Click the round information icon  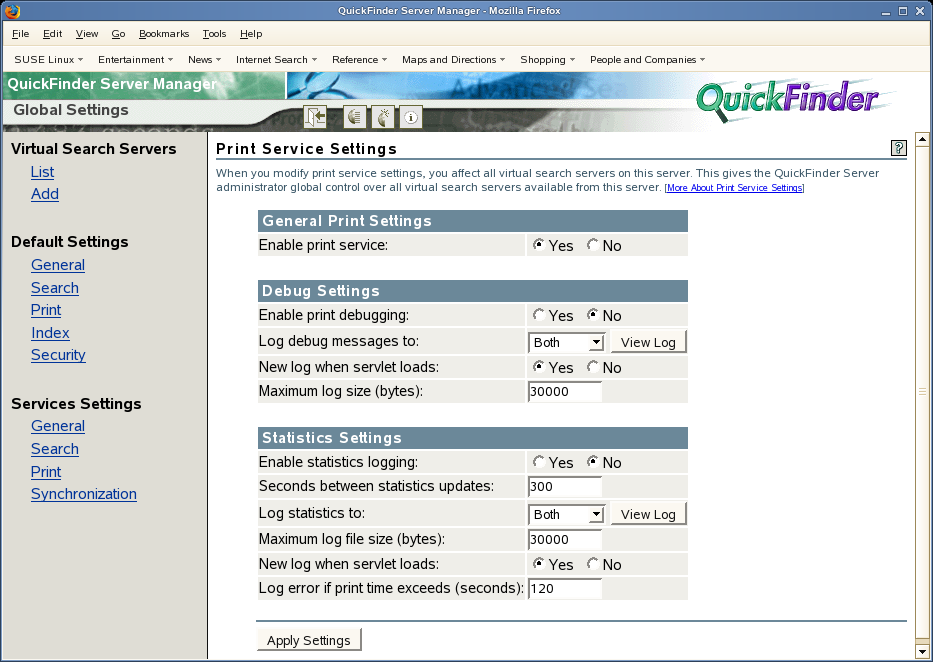click(411, 117)
